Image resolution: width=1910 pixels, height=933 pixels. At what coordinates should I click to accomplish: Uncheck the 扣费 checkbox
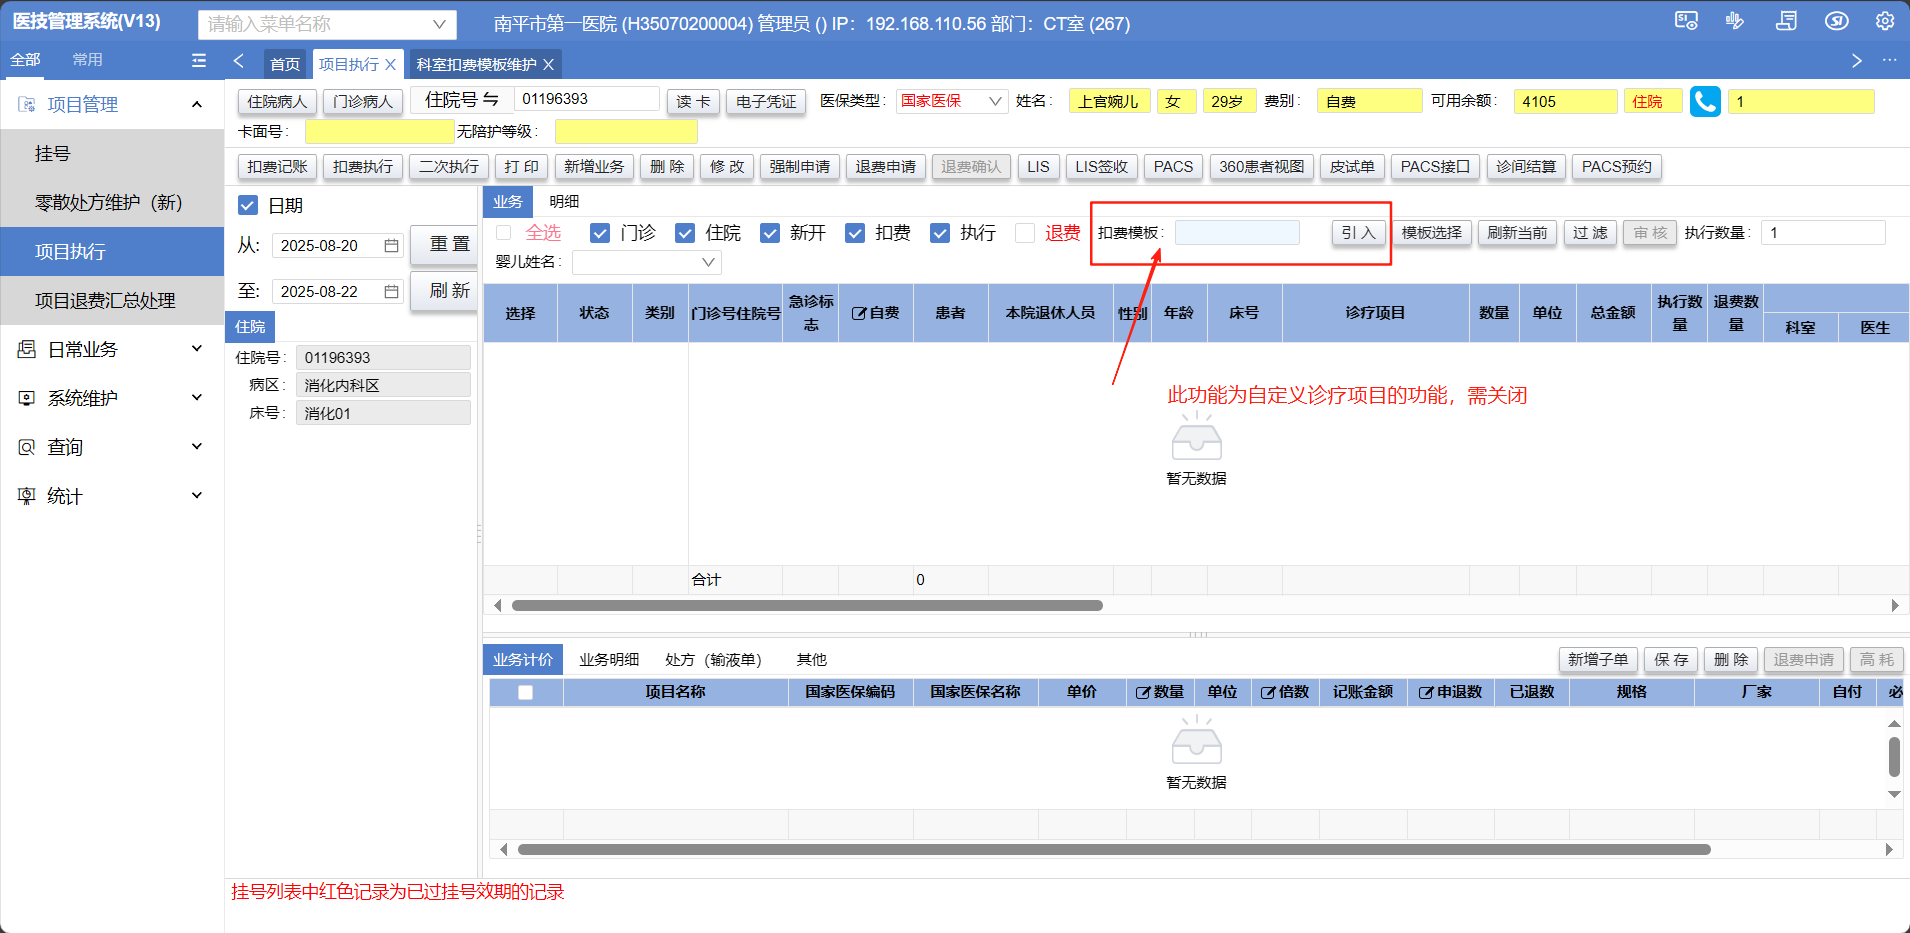(x=855, y=233)
